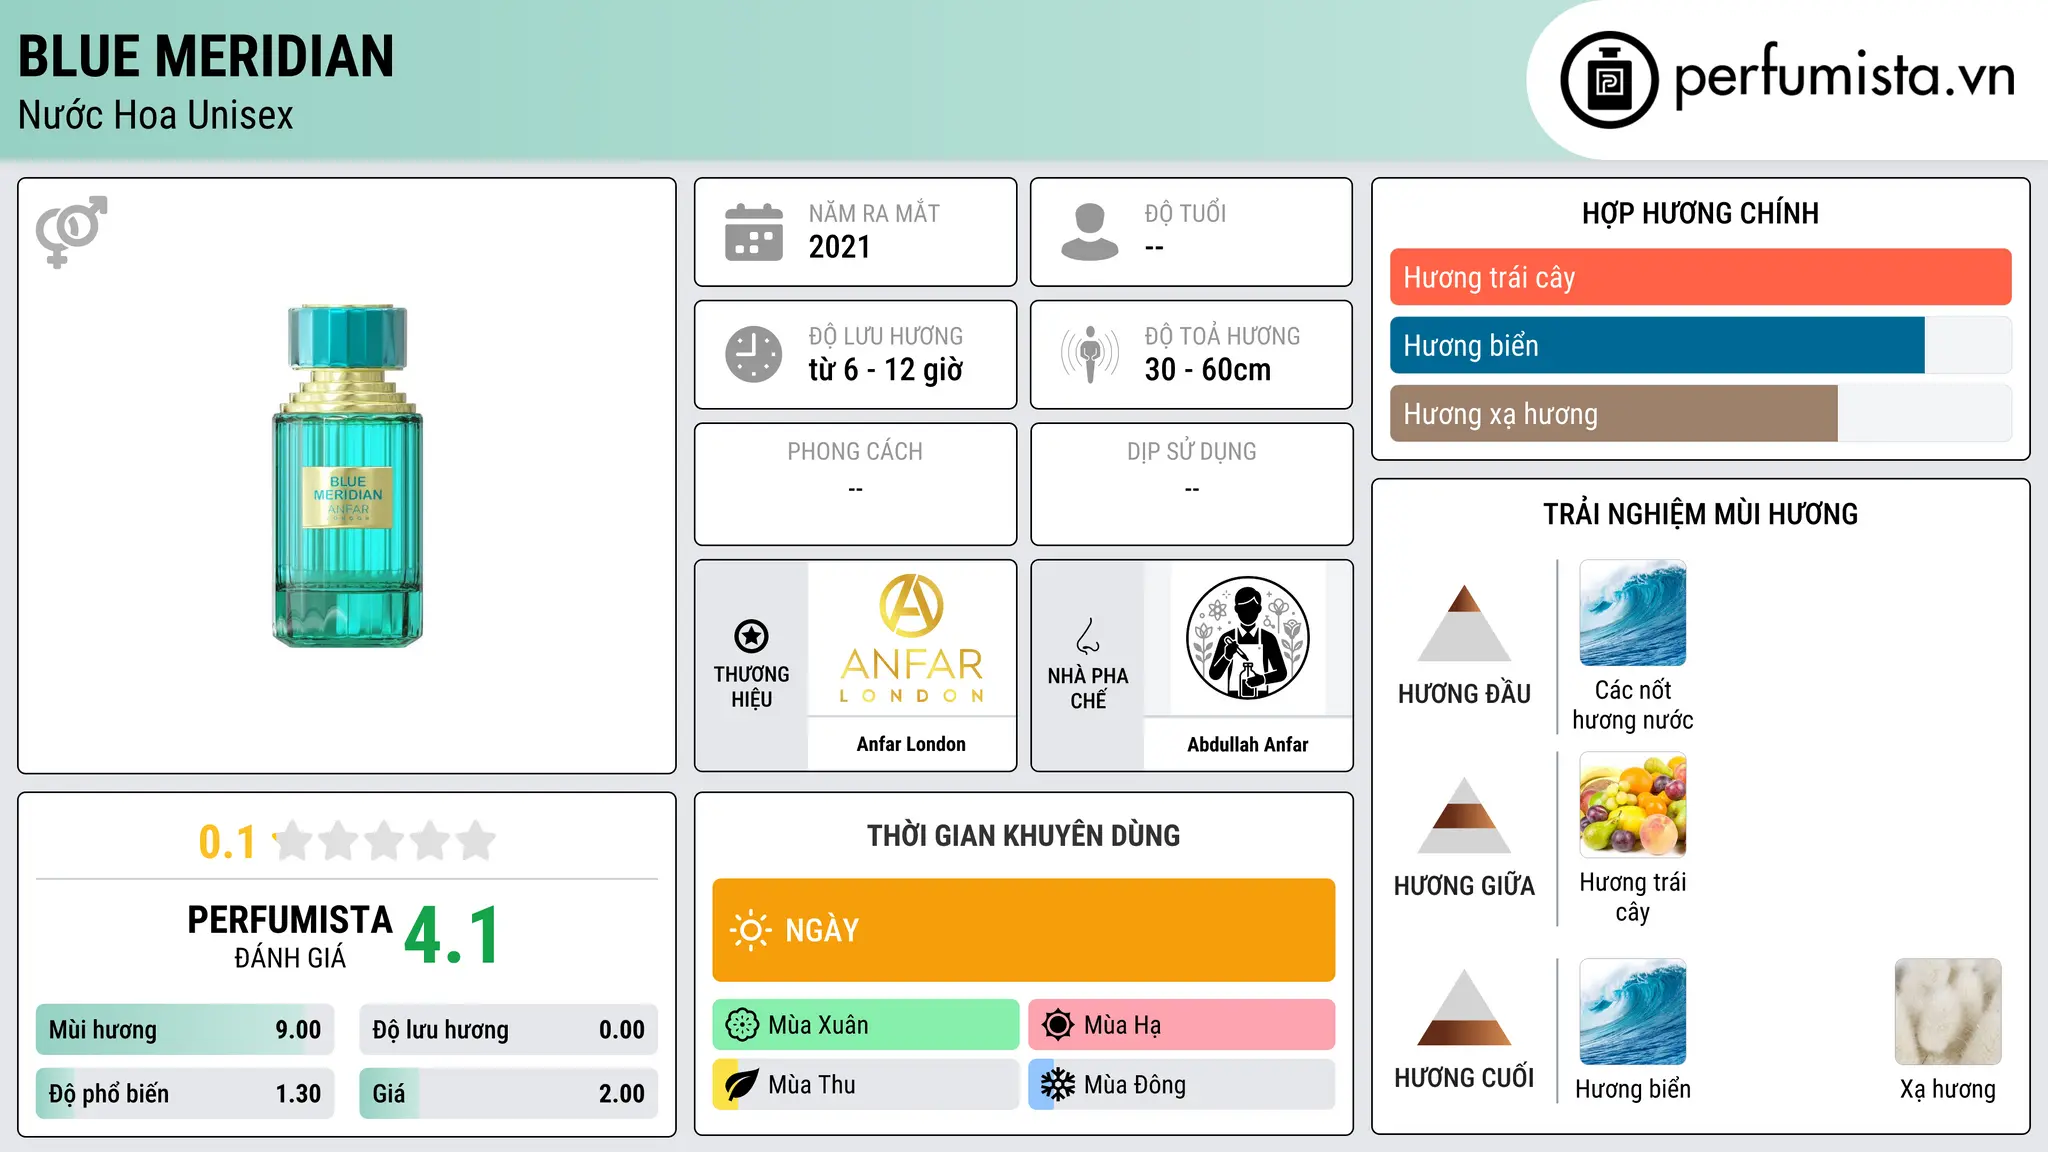
Task: Select the Mùa Thu season tag
Action: (866, 1085)
